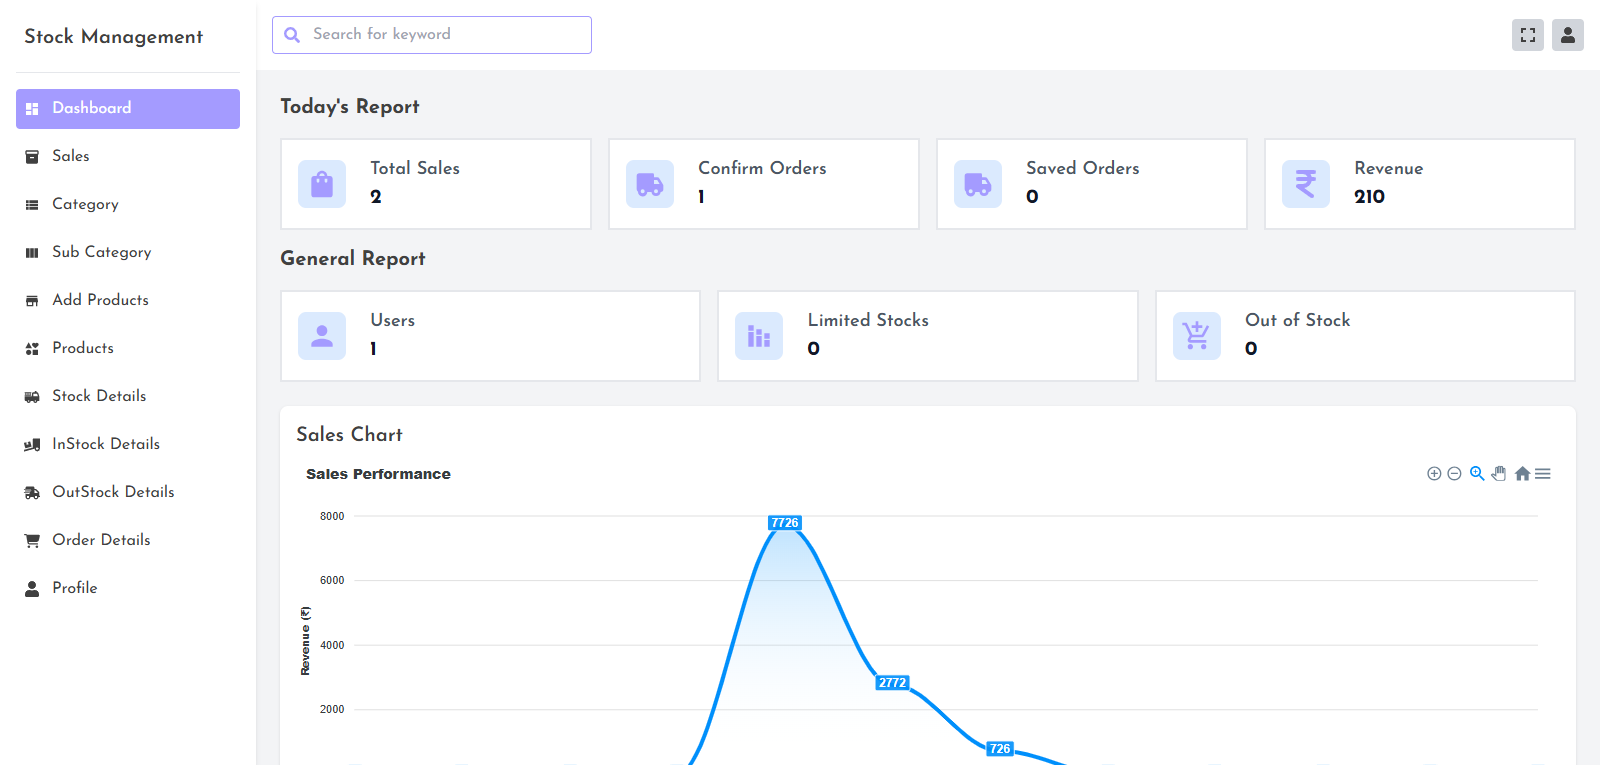
Task: Click the Limited Stocks bar chart icon
Action: coord(759,336)
